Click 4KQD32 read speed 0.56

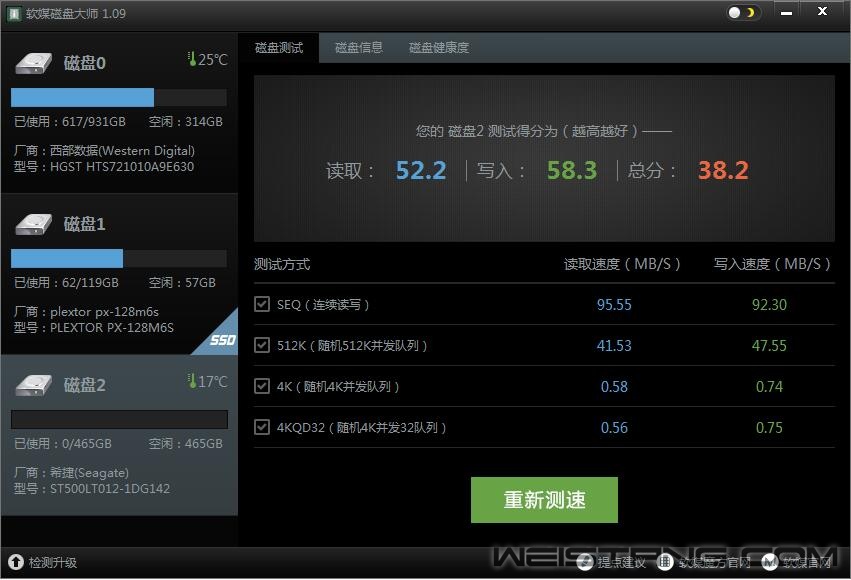pyautogui.click(x=614, y=428)
